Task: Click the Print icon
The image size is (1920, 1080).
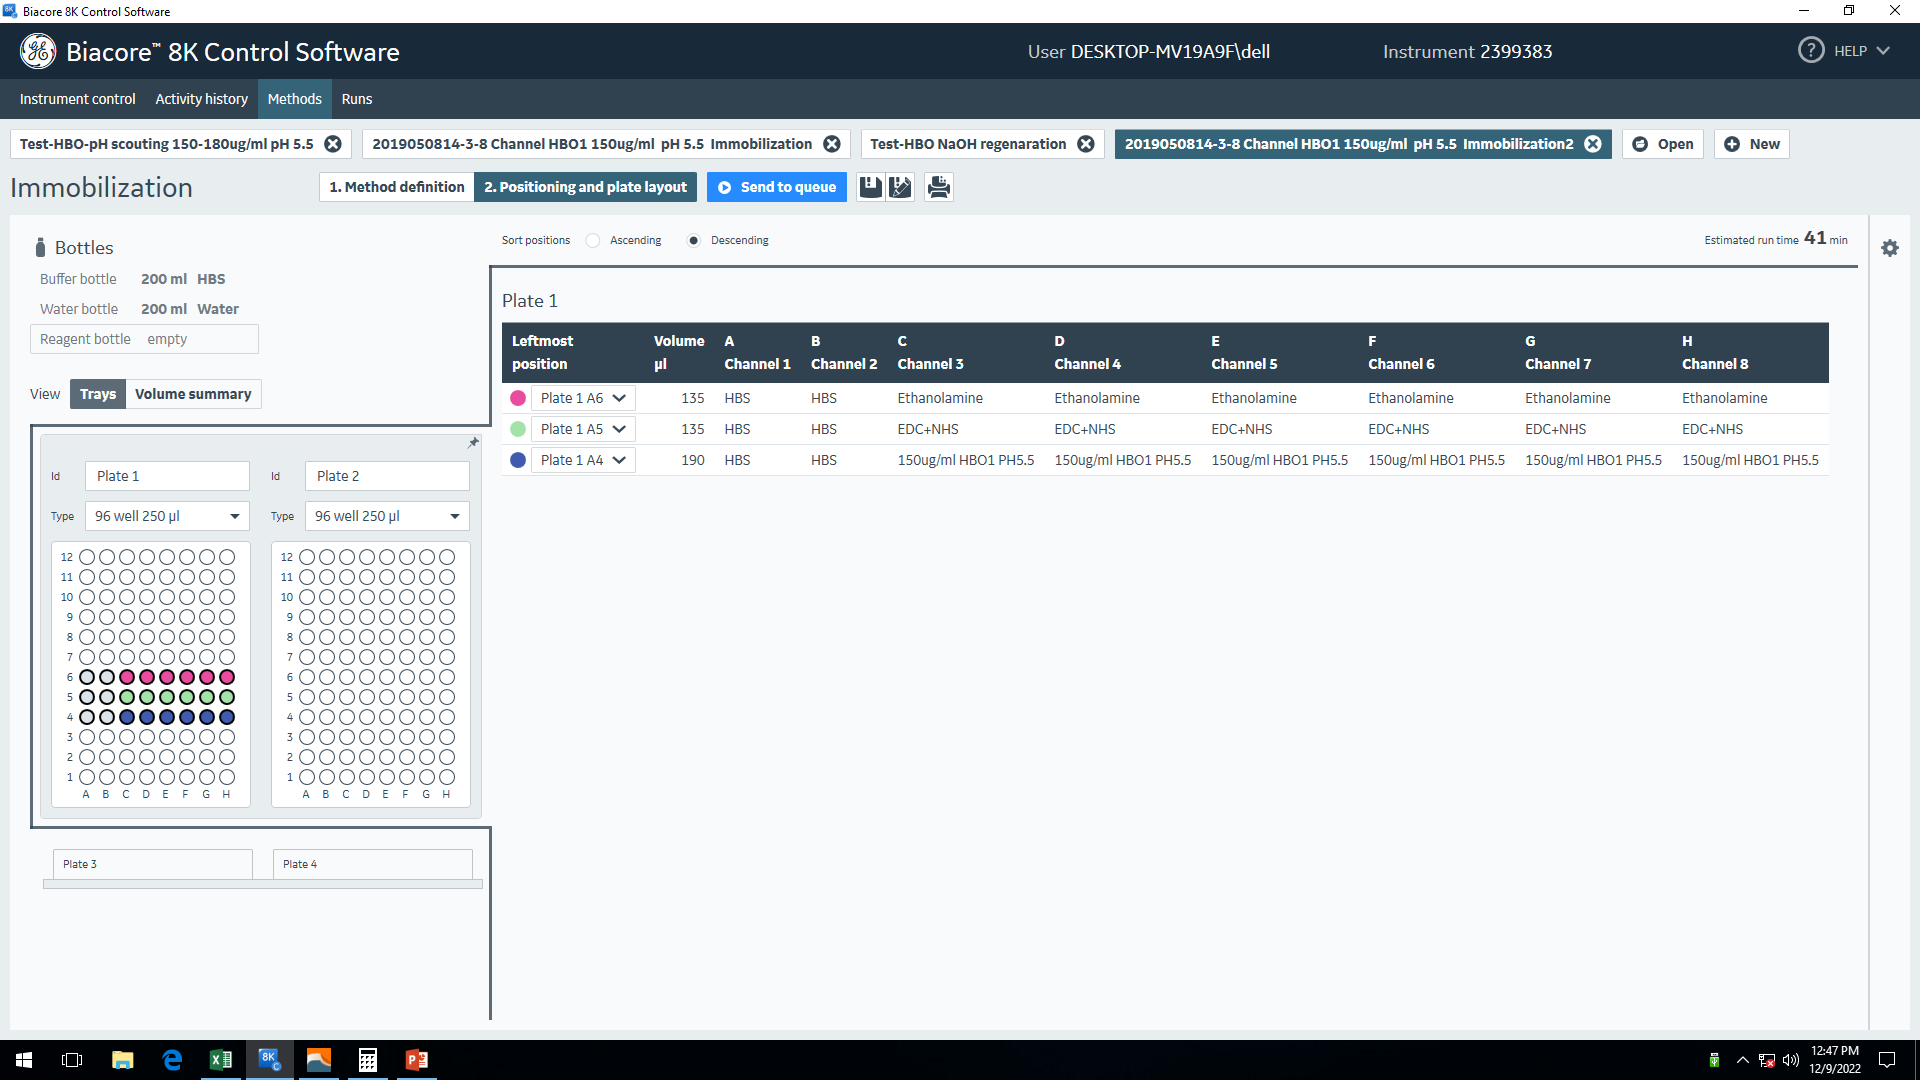Action: 938,187
